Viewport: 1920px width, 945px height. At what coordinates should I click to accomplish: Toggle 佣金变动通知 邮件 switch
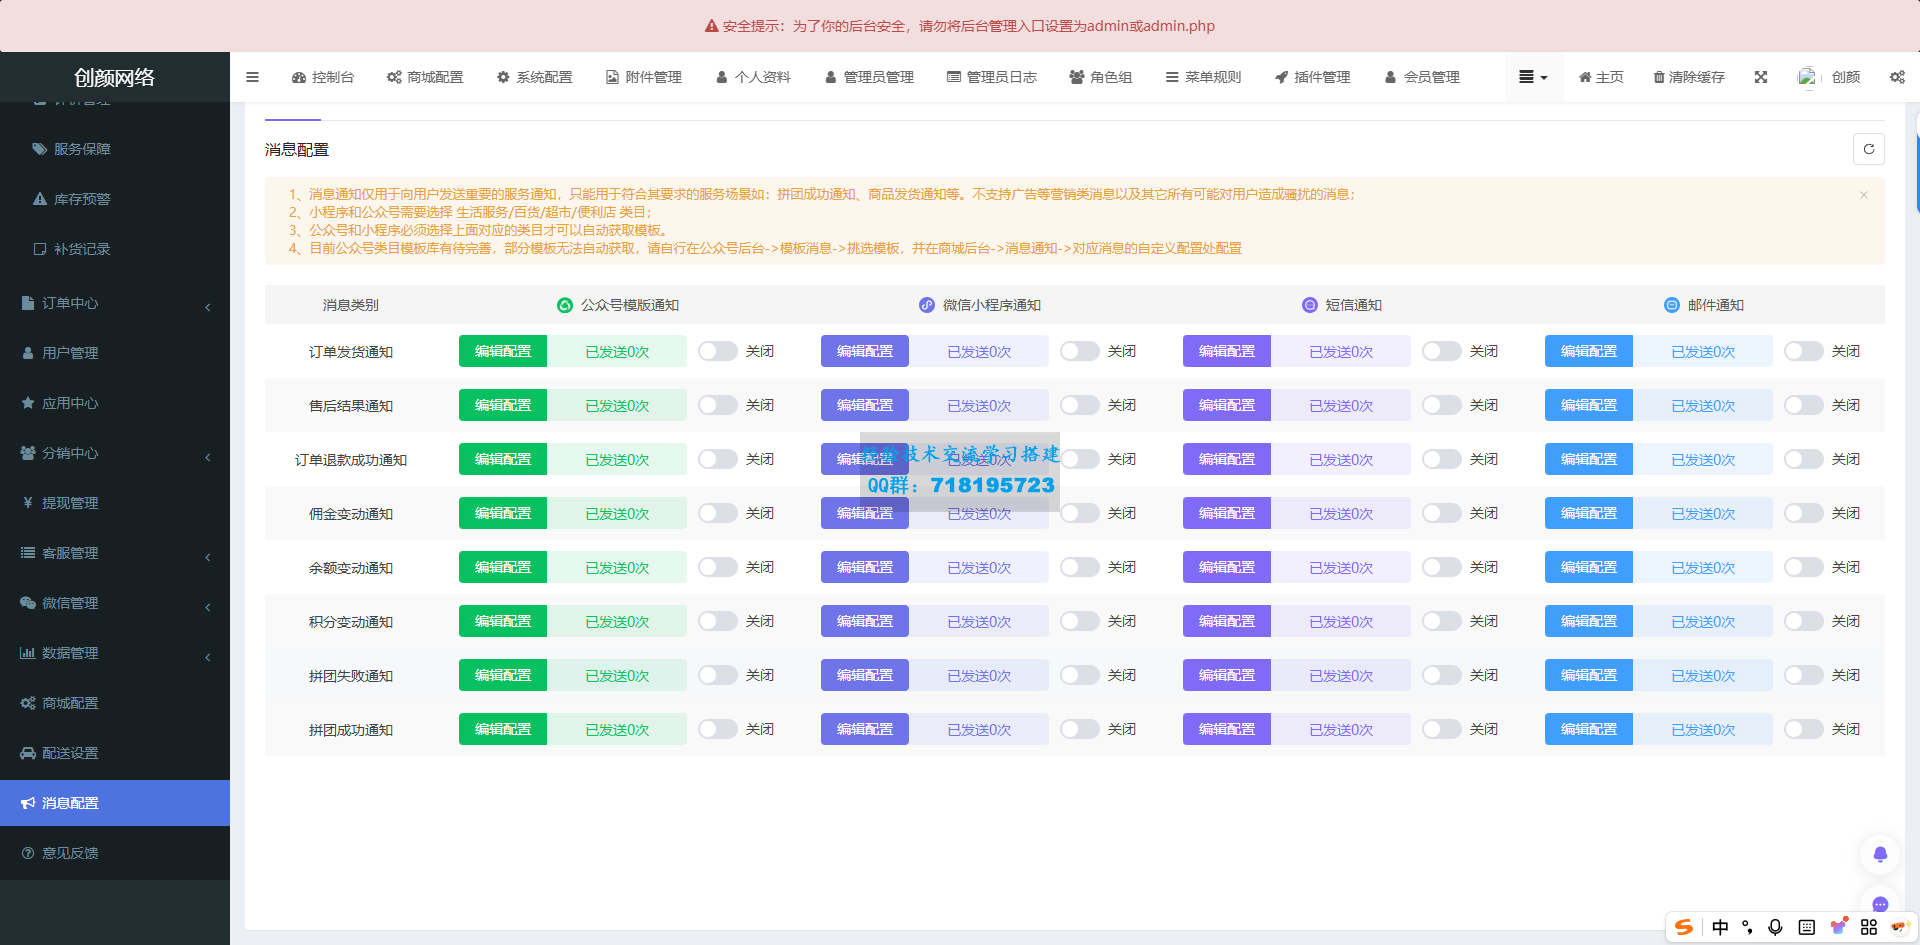tap(1803, 513)
